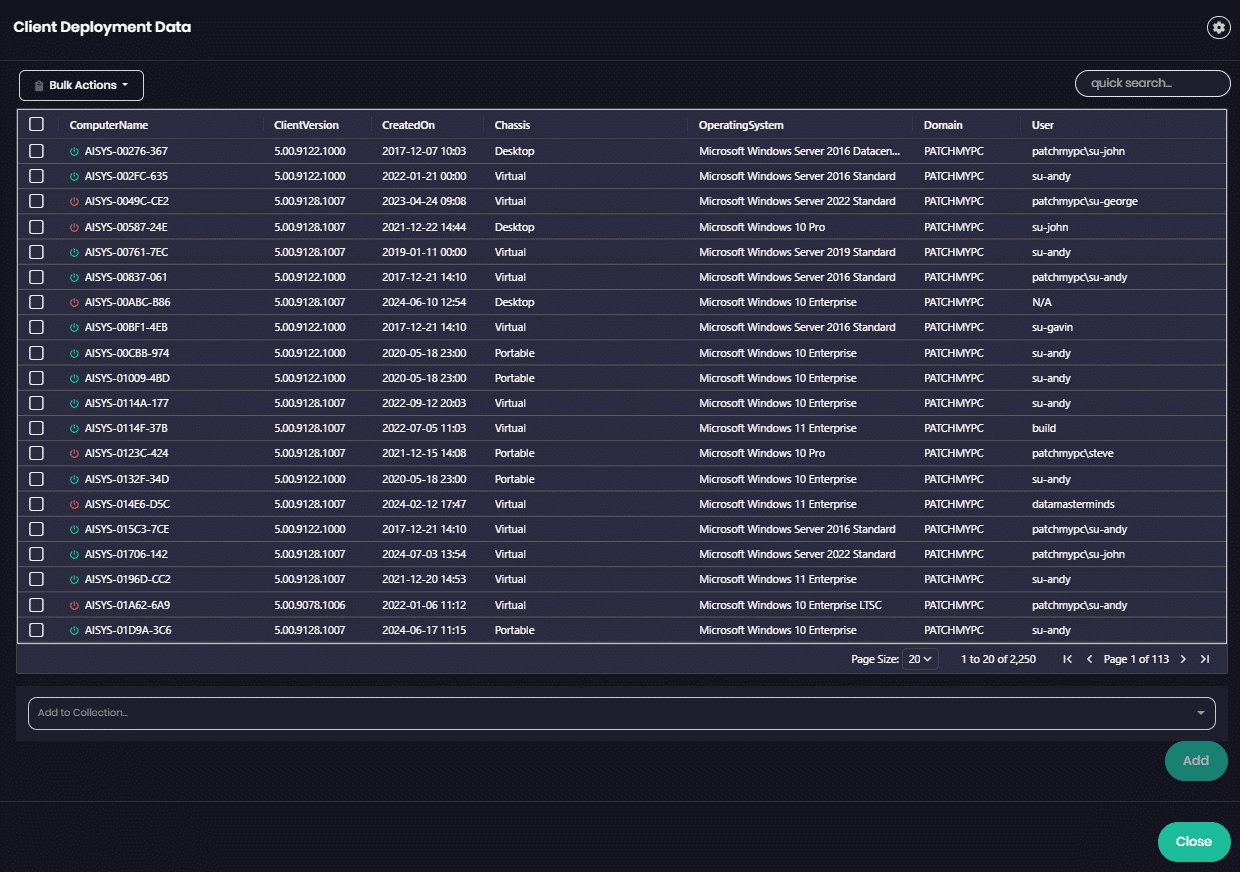Go to next page arrow
This screenshot has width=1240, height=872.
point(1183,659)
